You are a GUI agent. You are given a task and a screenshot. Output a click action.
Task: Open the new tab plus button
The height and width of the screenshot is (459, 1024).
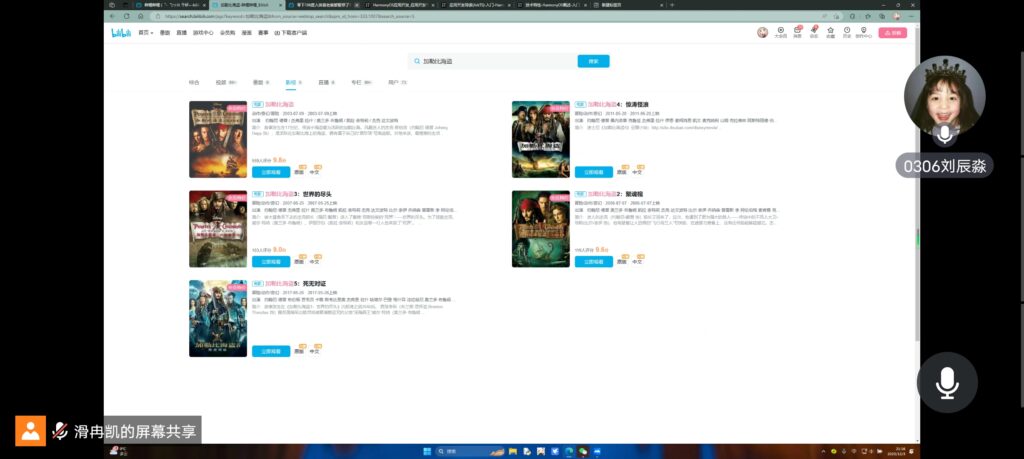pyautogui.click(x=672, y=5)
